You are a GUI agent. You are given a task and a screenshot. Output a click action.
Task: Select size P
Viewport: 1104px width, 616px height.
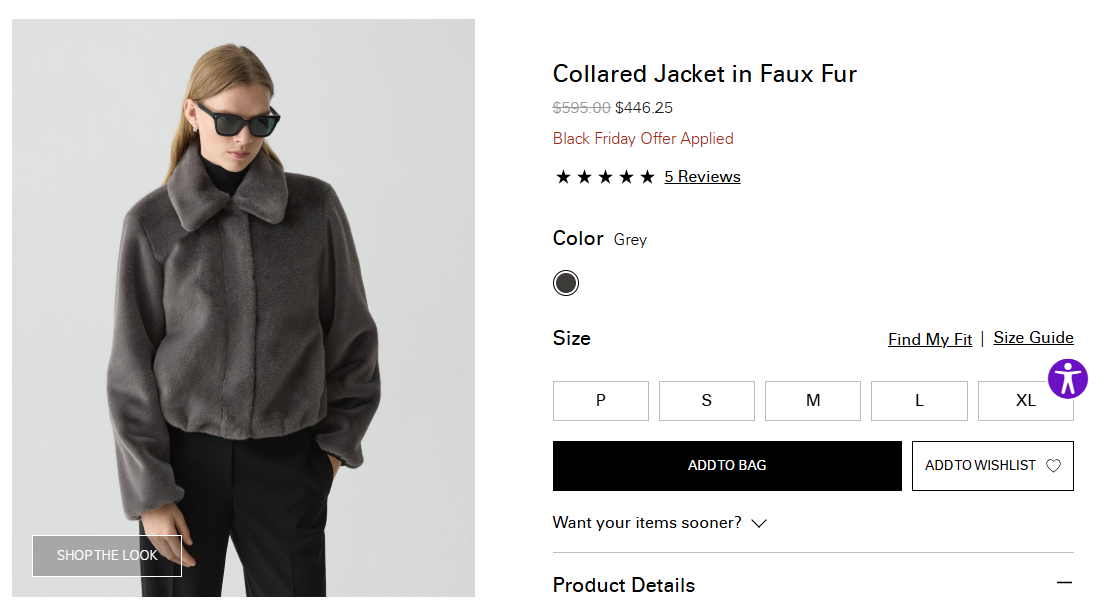pyautogui.click(x=600, y=401)
